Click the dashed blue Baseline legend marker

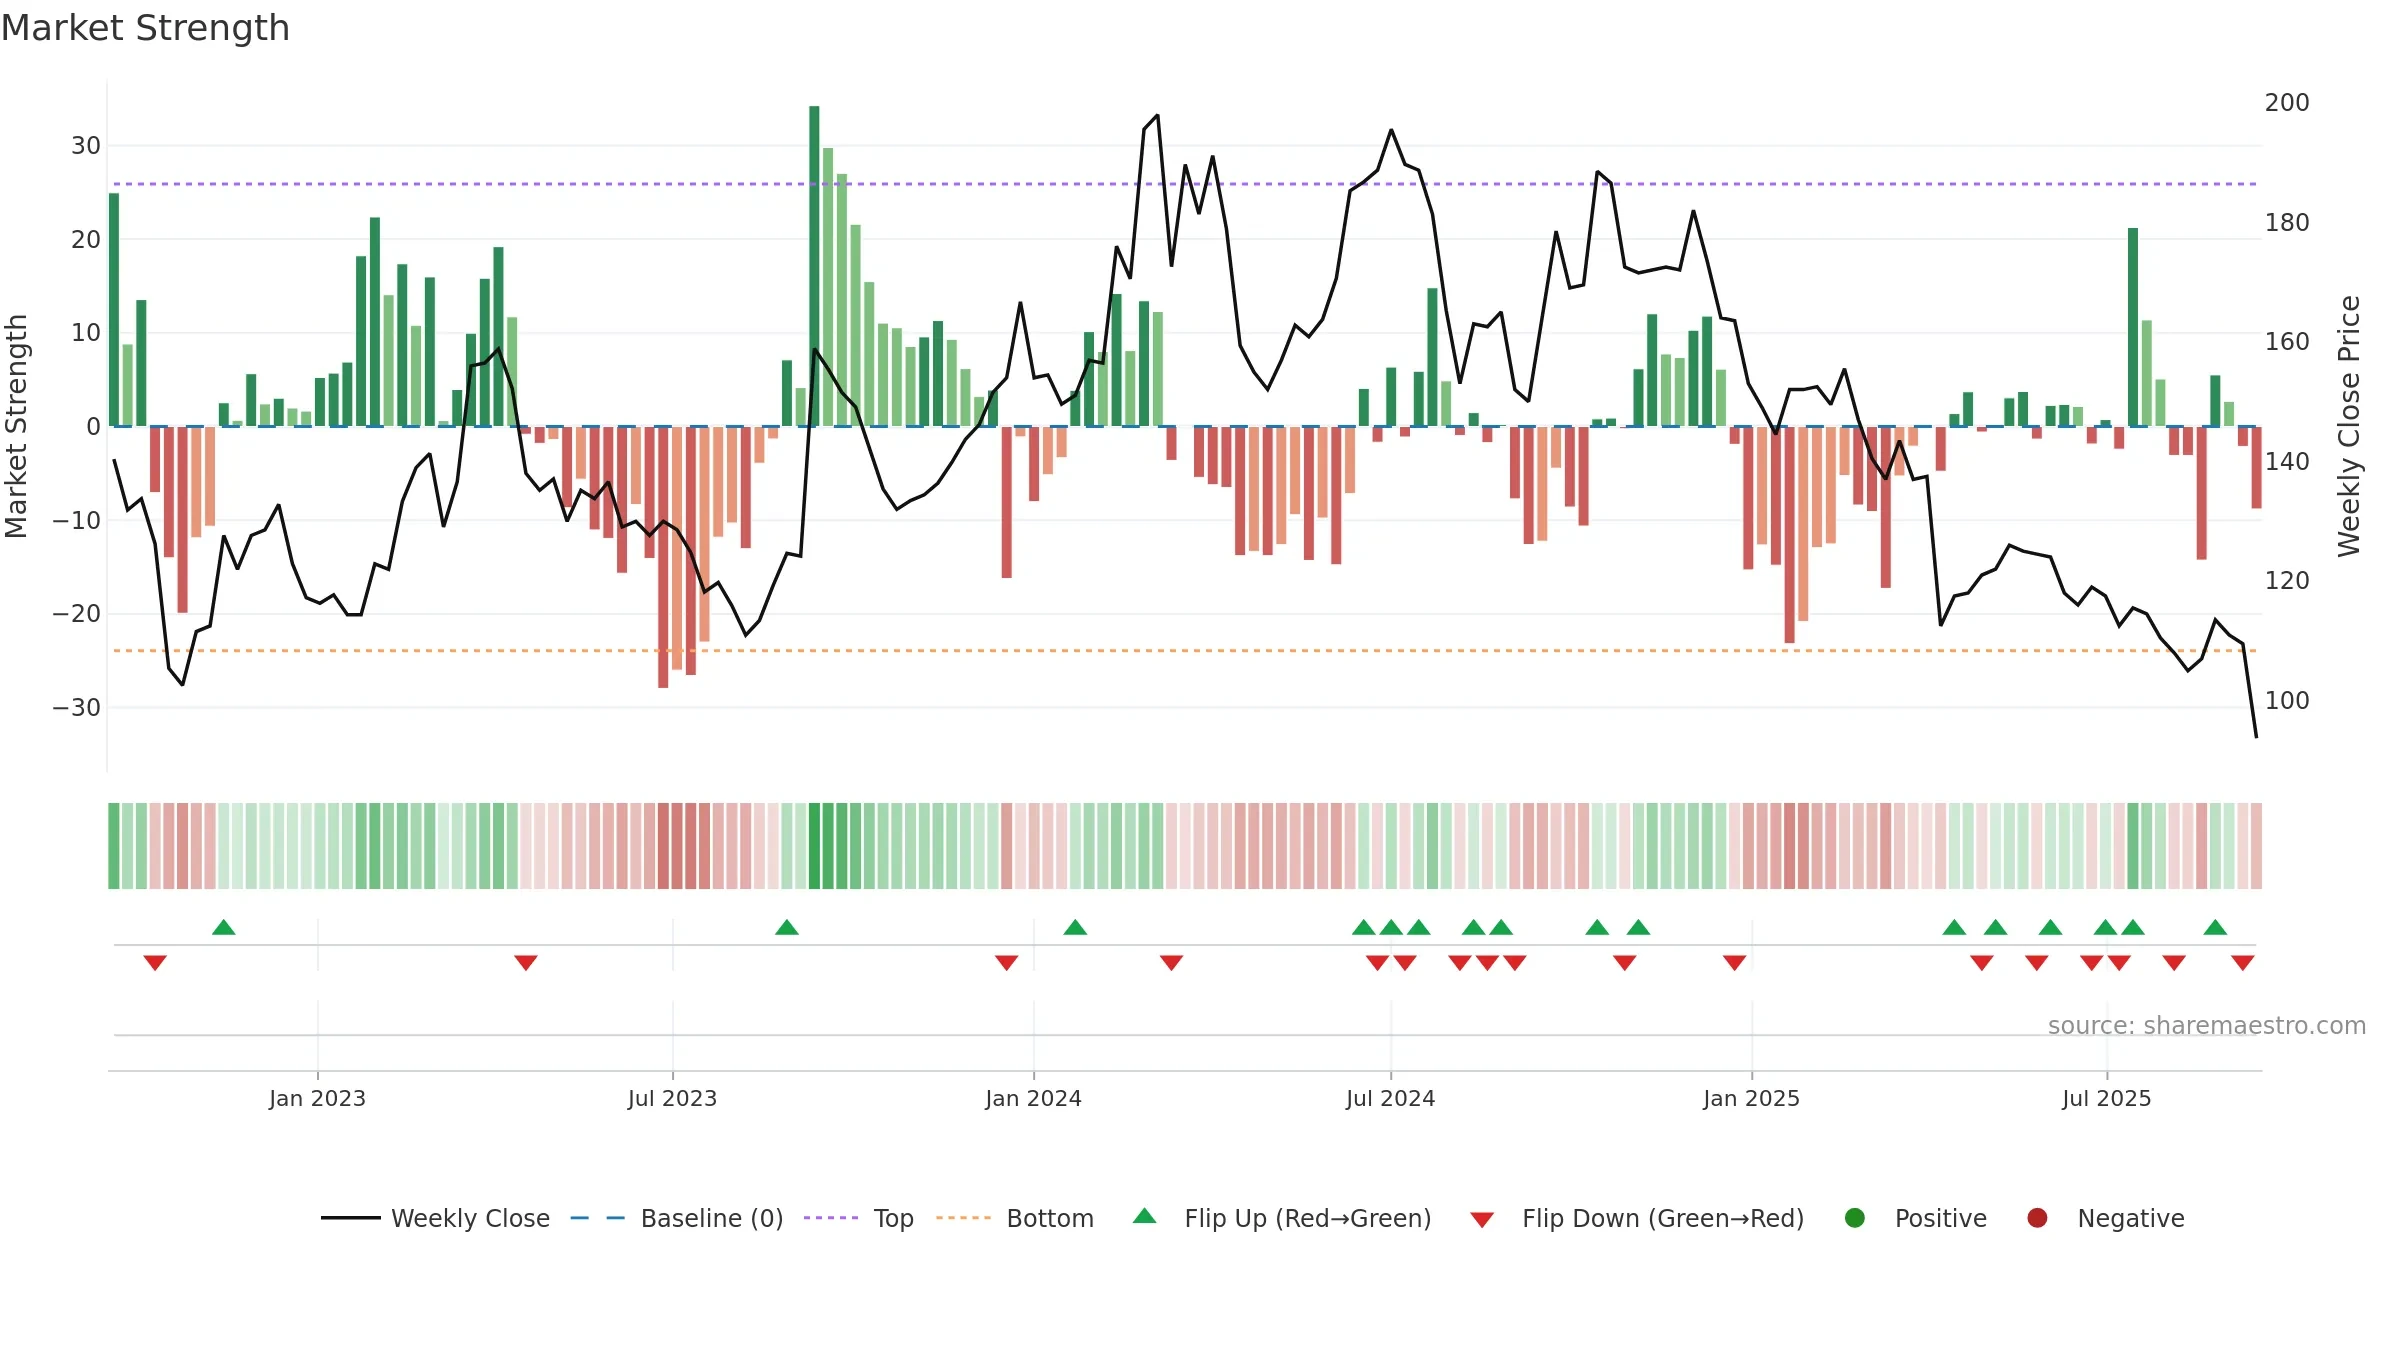[597, 1218]
